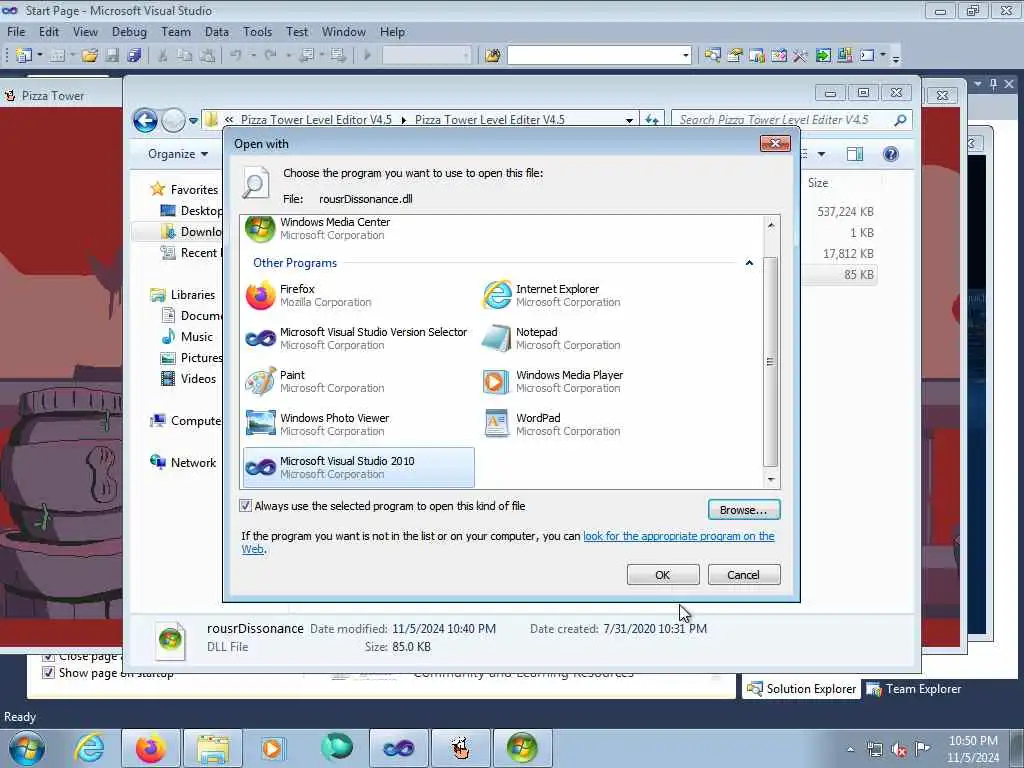
Task: Choose Paint from the program list
Action: pyautogui.click(x=358, y=381)
